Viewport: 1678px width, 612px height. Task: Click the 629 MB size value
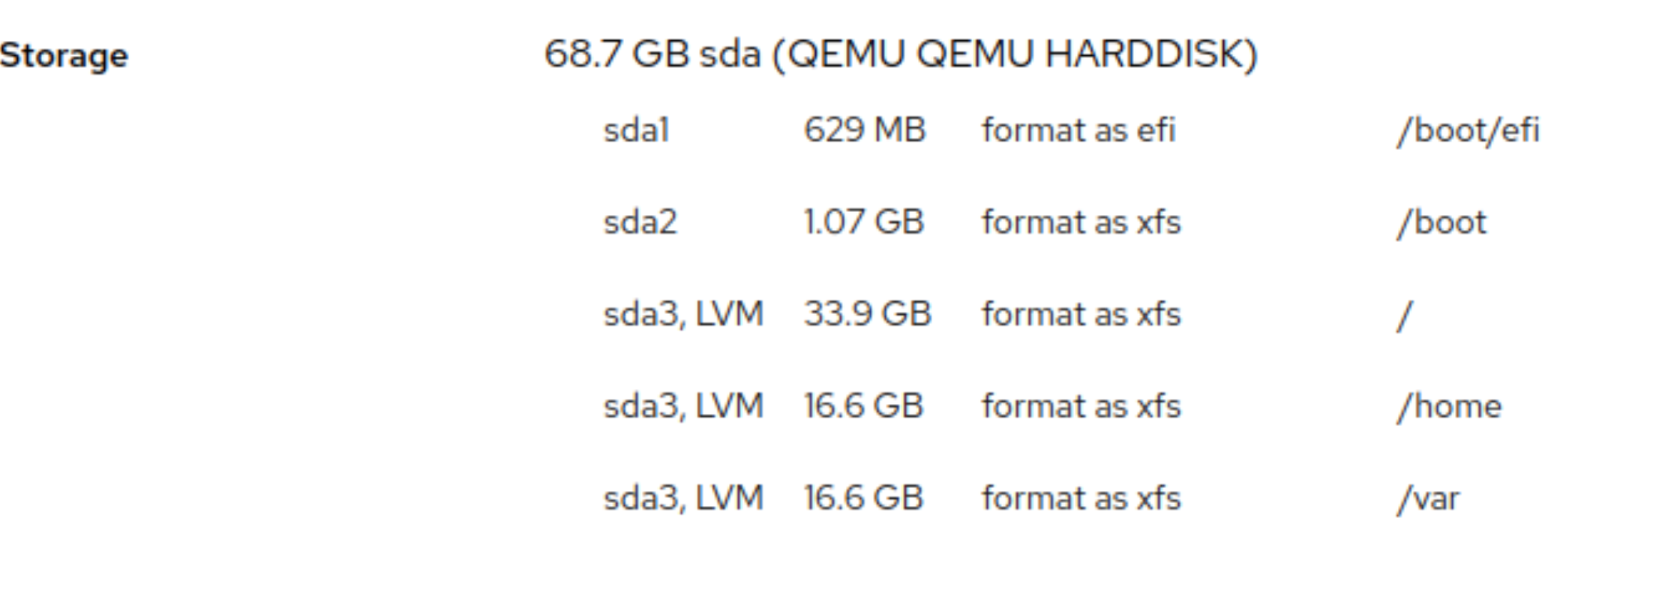point(864,130)
